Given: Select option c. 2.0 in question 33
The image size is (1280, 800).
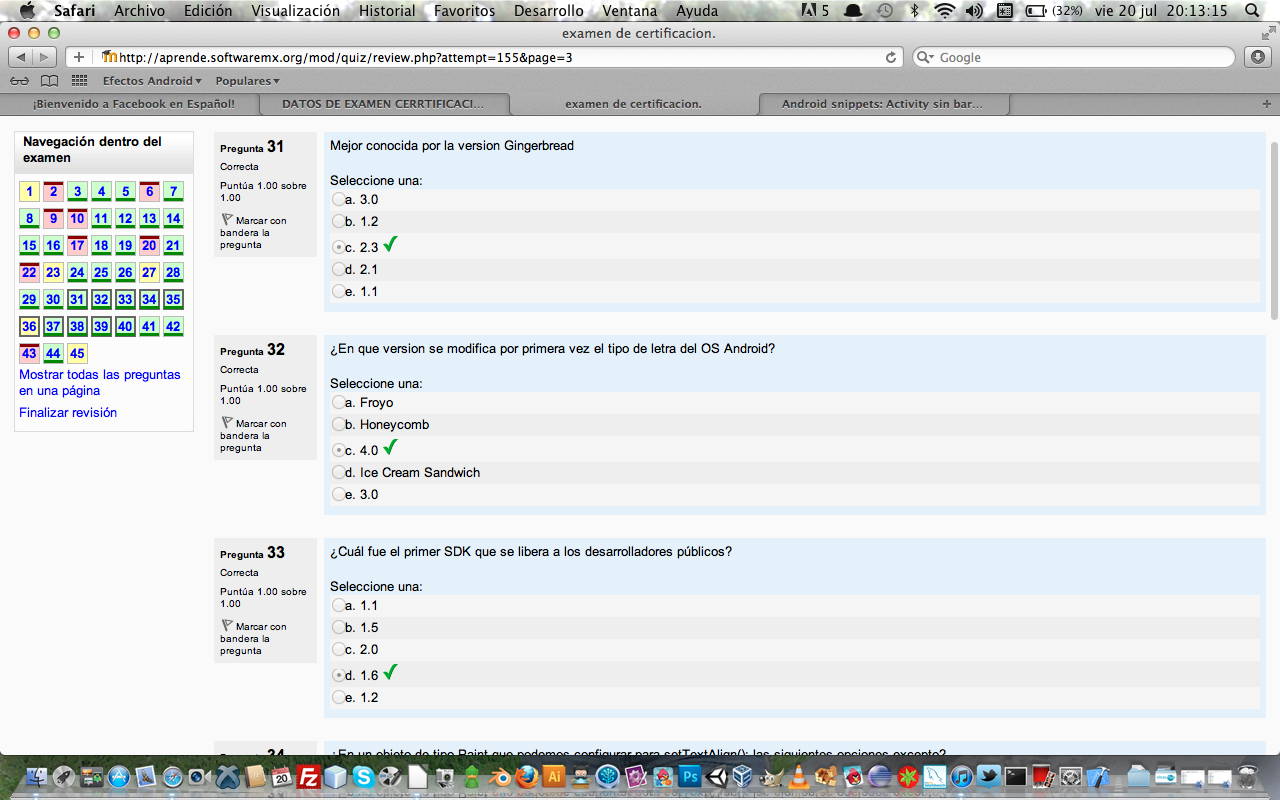Looking at the screenshot, I should [x=338, y=649].
